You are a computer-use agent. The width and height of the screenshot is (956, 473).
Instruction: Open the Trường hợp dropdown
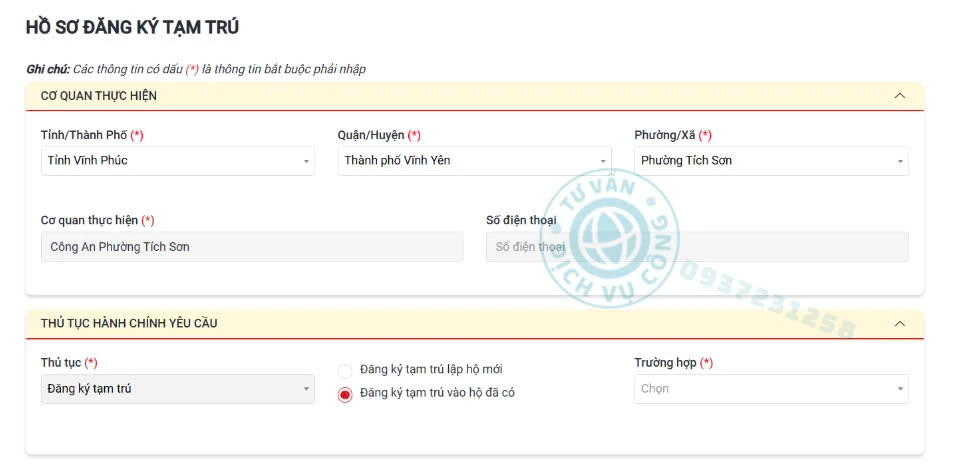(x=771, y=389)
